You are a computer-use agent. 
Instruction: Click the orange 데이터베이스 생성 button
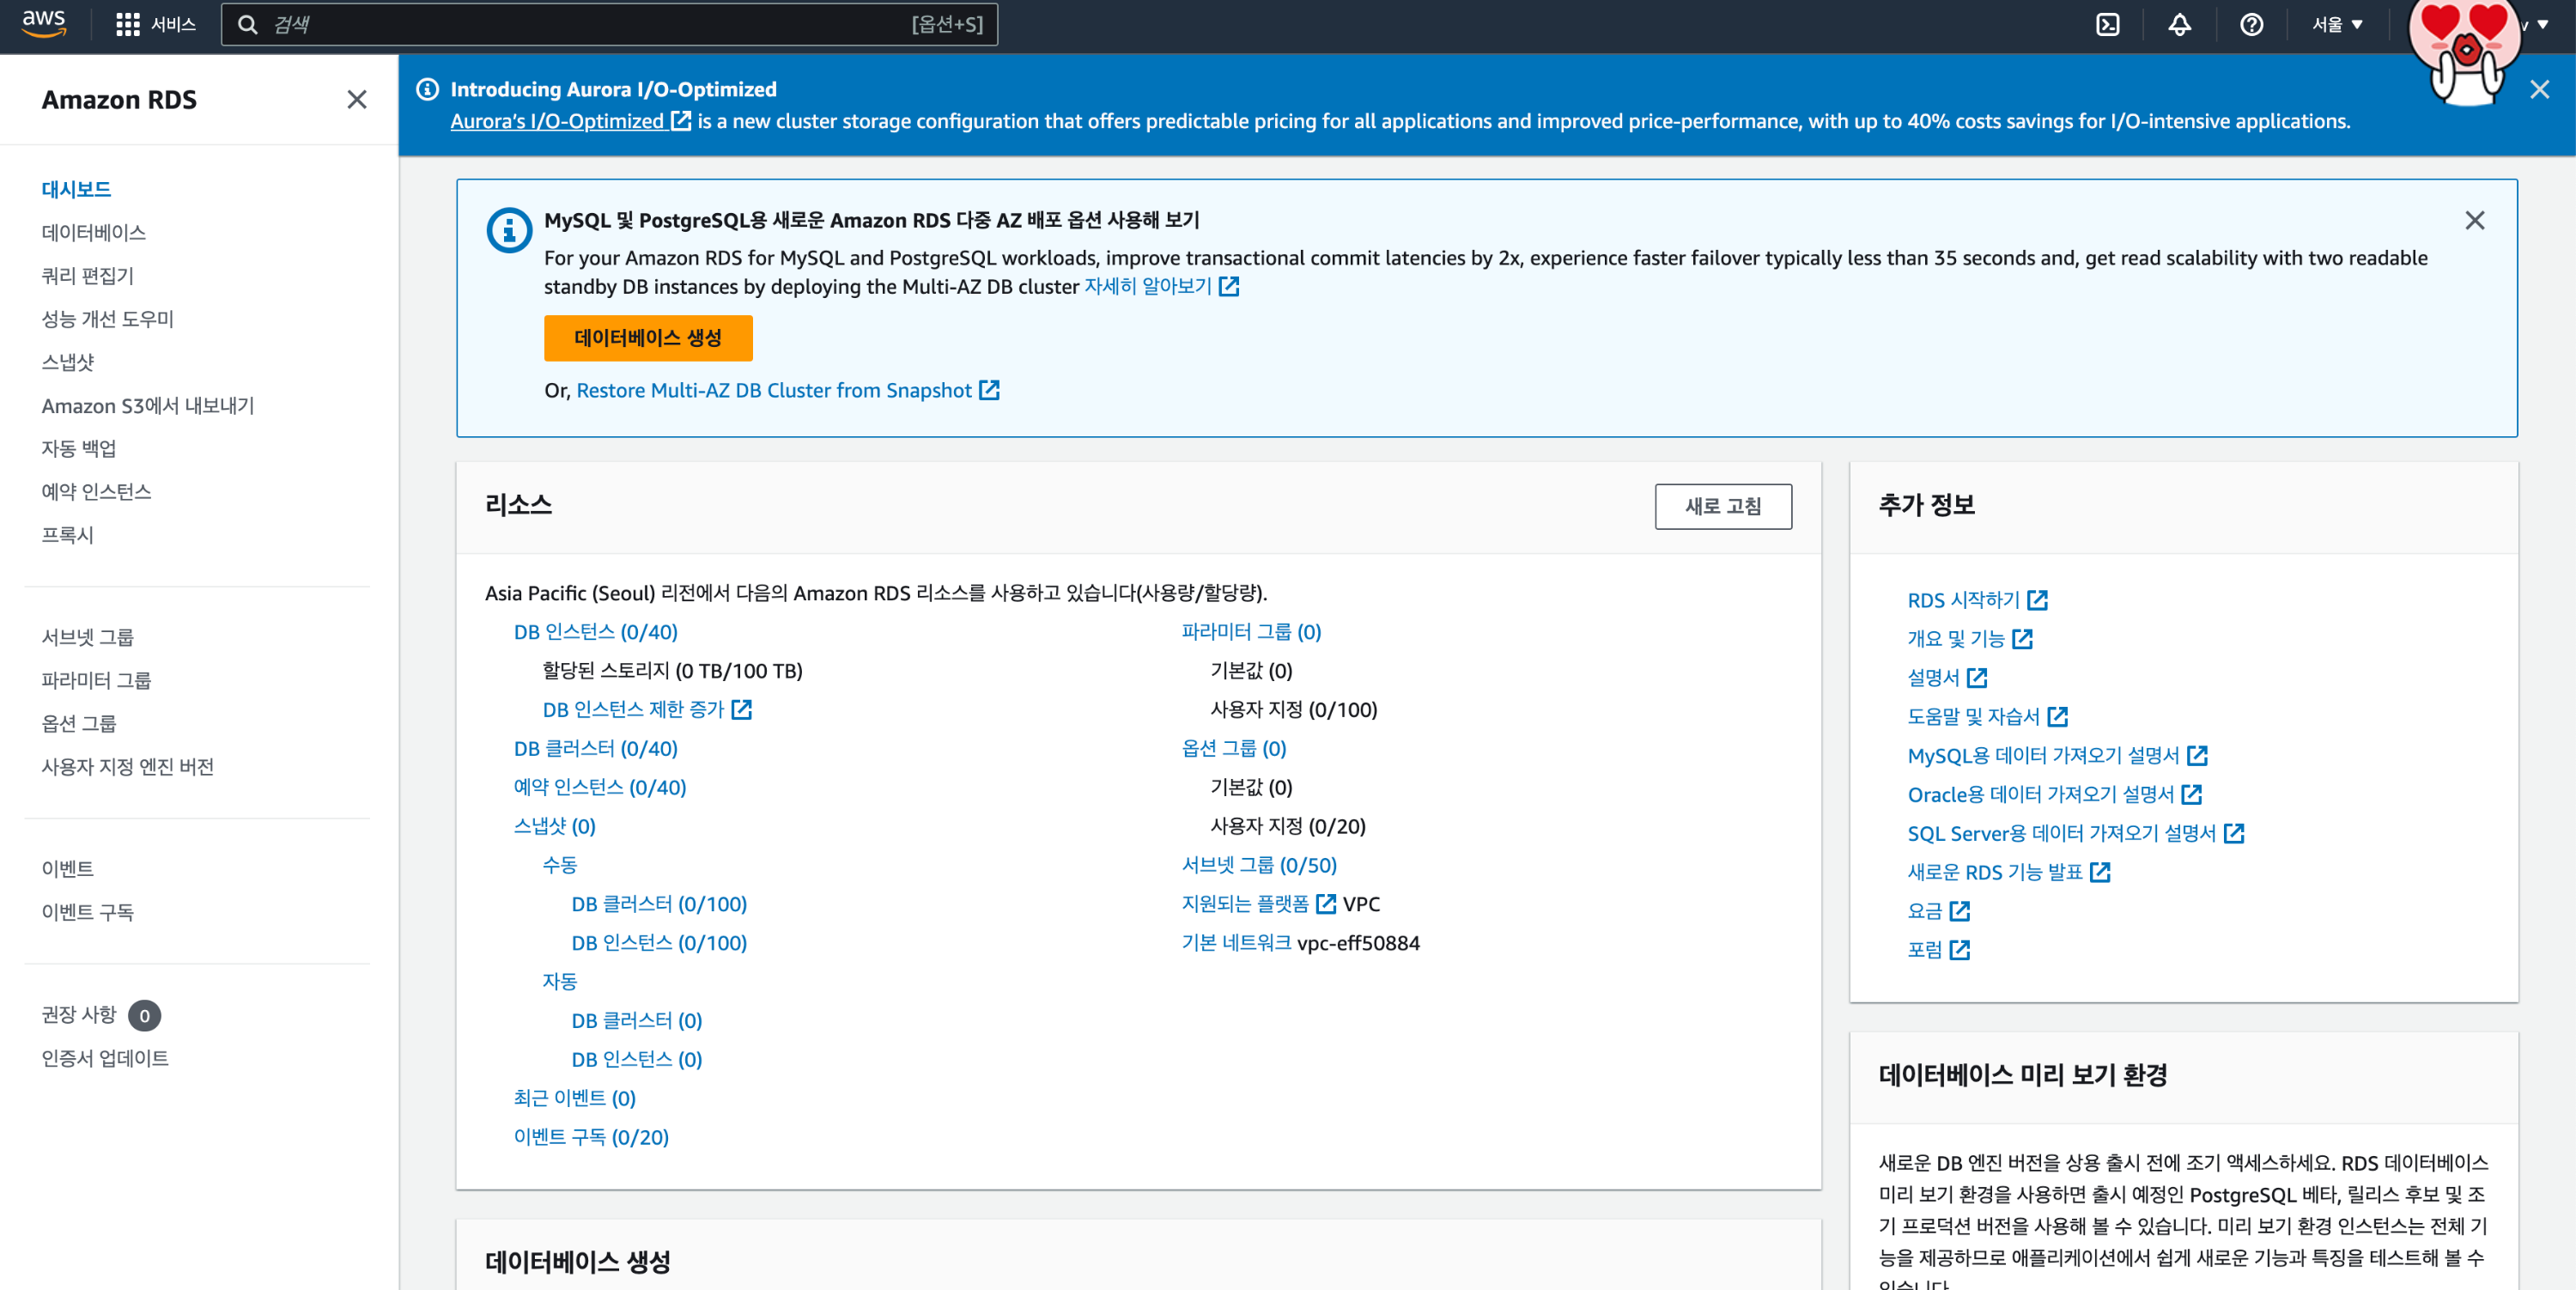pyautogui.click(x=647, y=338)
